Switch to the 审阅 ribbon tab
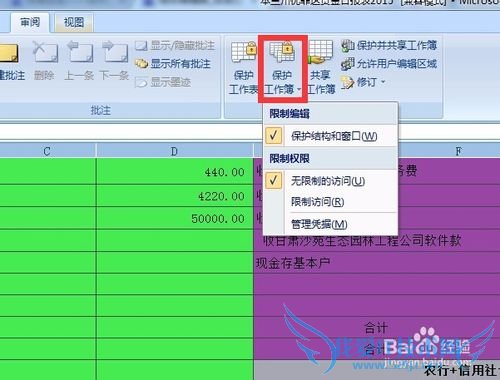Viewport: 500px width, 380px height. coord(30,22)
